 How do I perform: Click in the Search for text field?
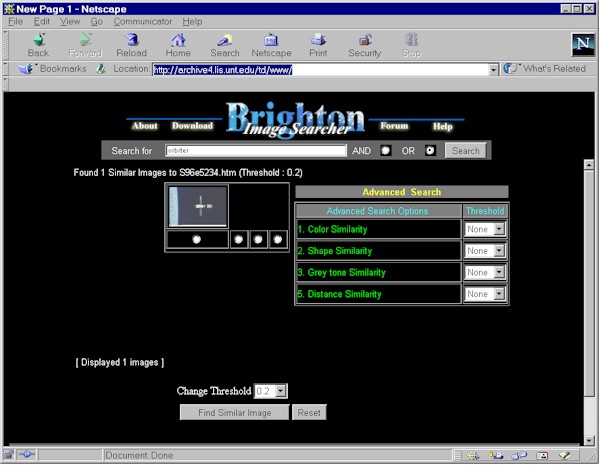pos(256,150)
